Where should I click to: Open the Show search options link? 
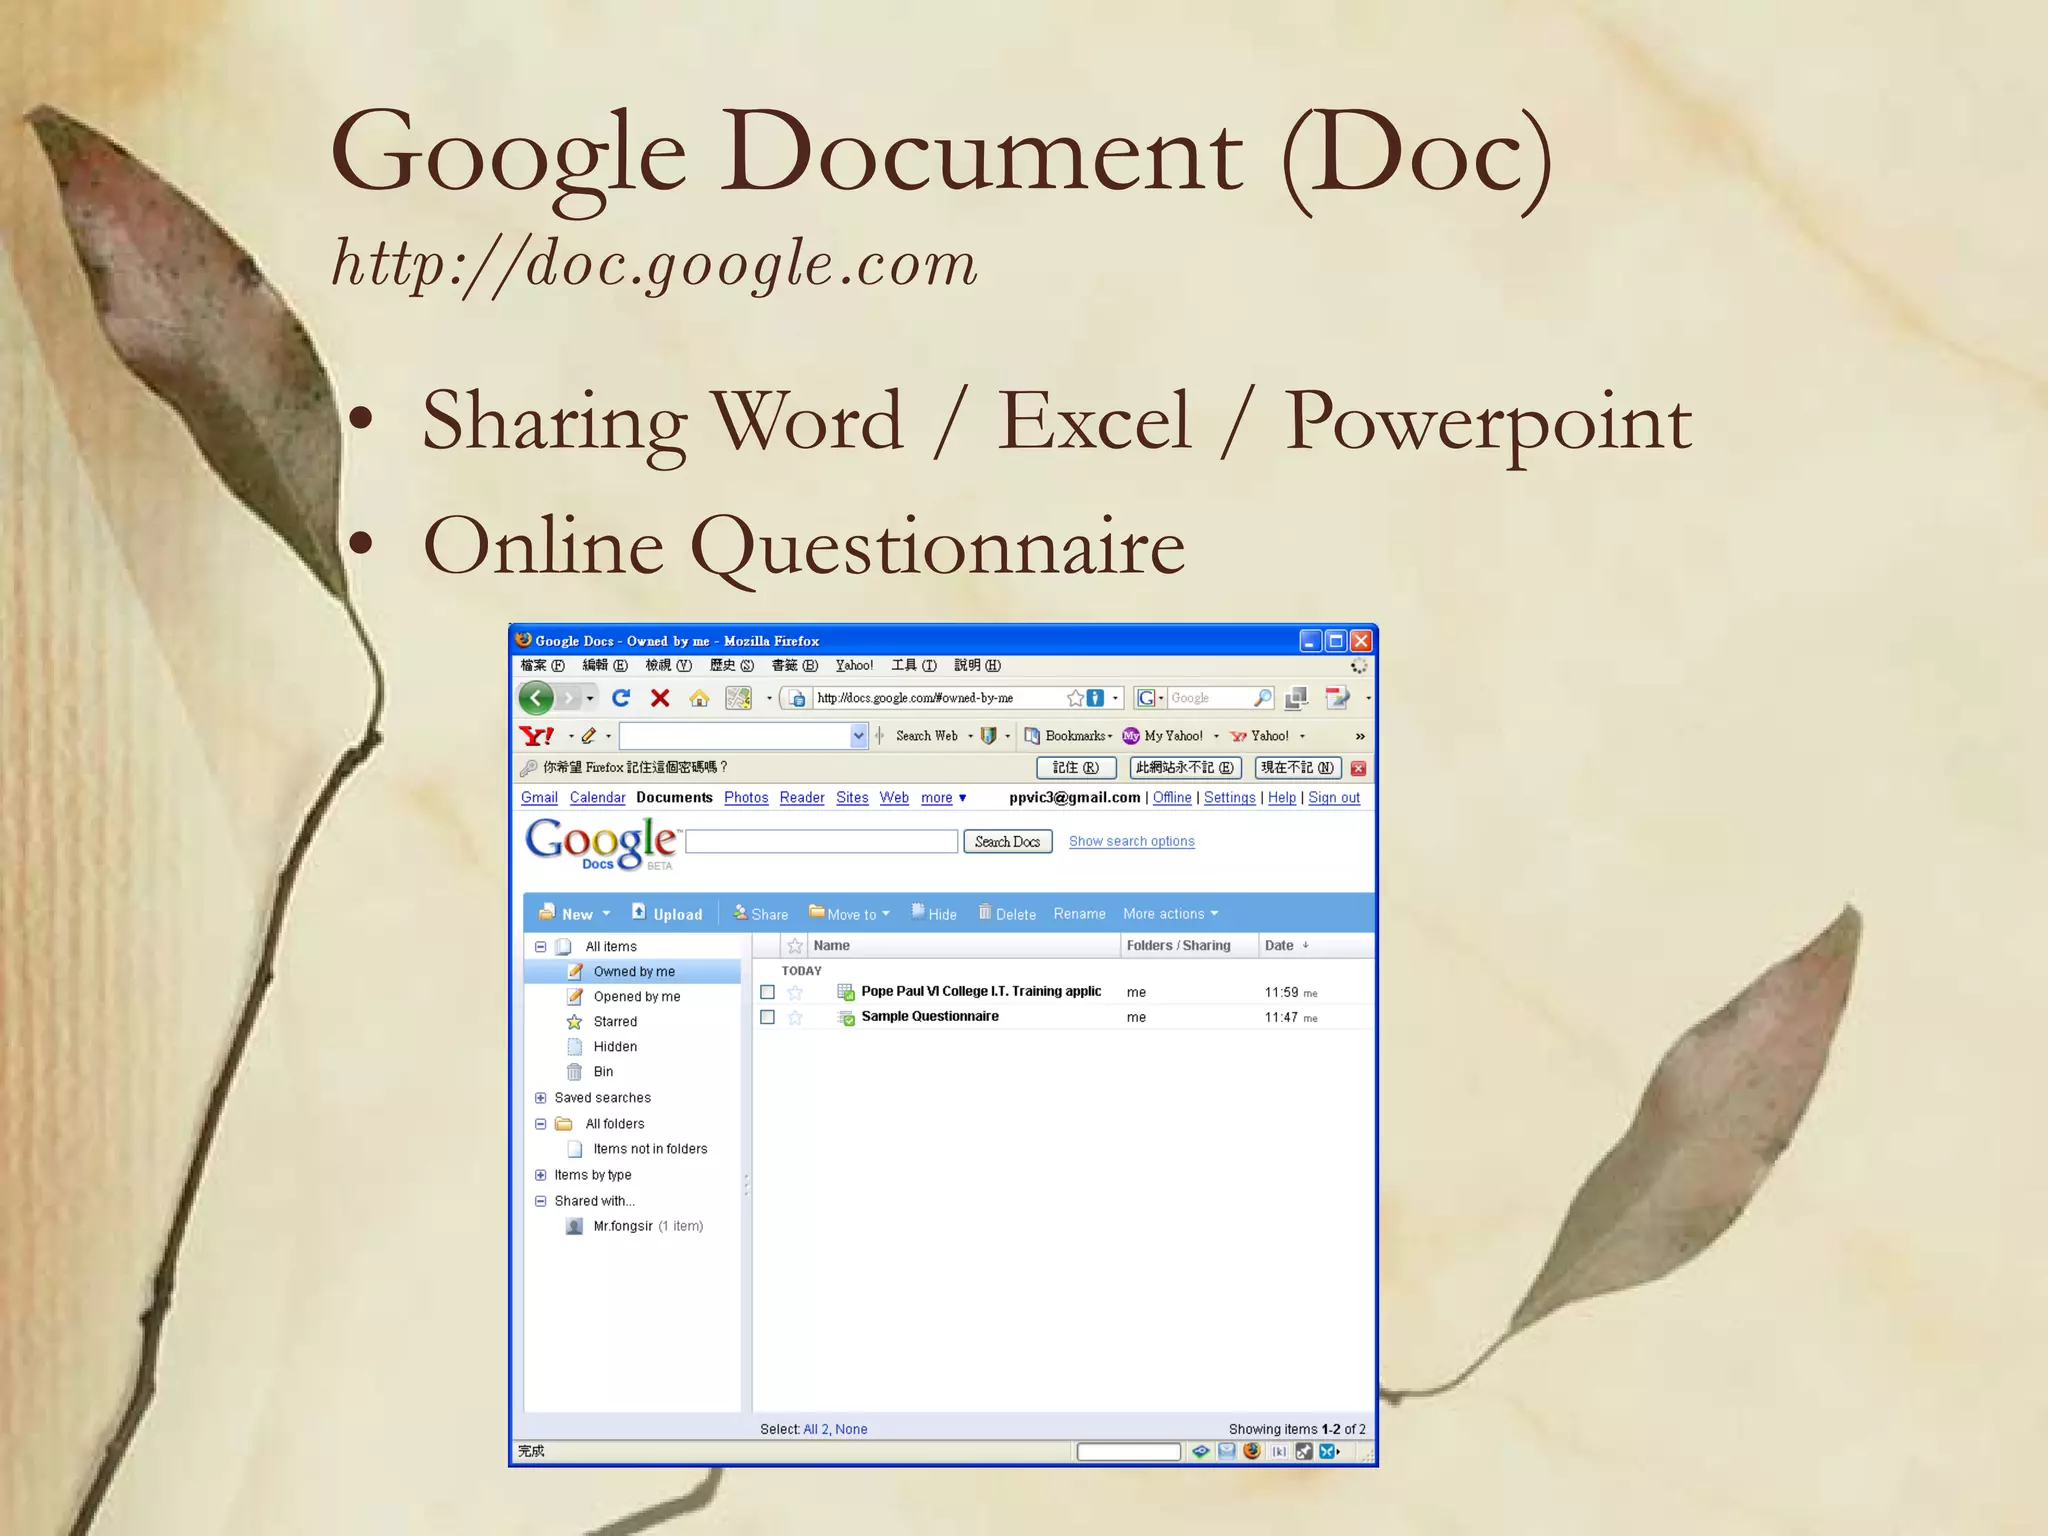click(1131, 842)
